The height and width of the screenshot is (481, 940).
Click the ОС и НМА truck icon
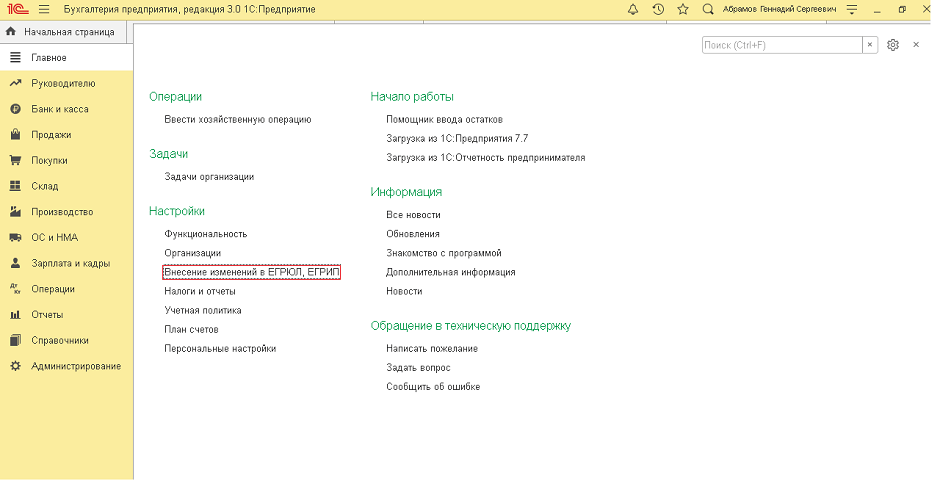pyautogui.click(x=16, y=238)
